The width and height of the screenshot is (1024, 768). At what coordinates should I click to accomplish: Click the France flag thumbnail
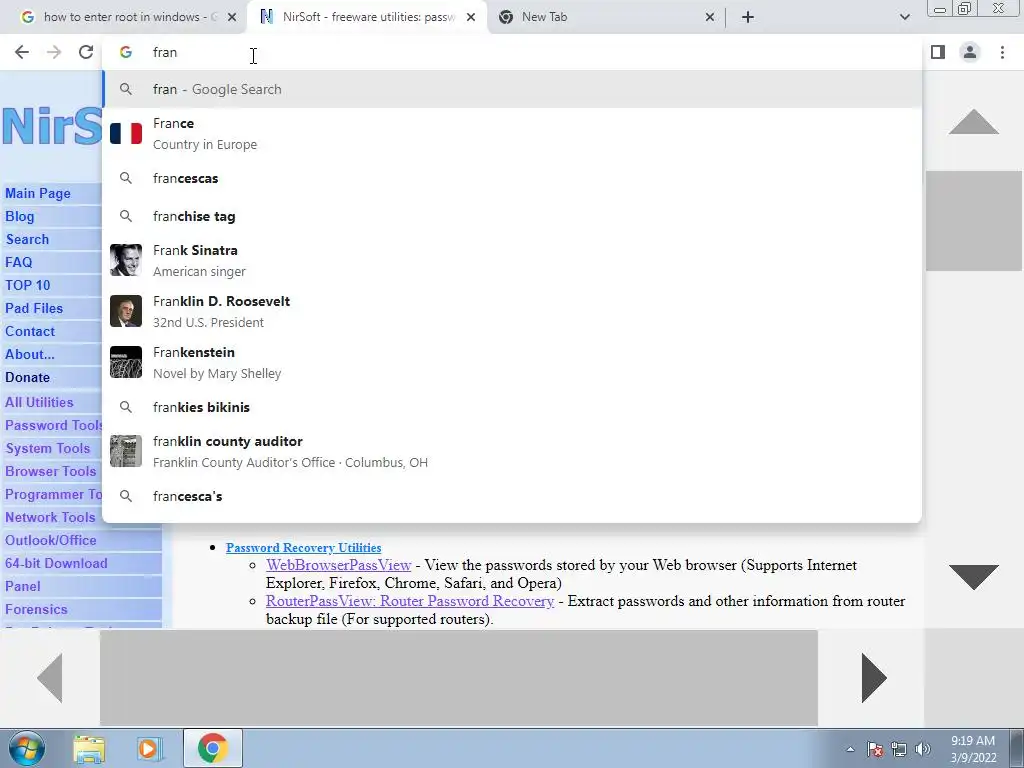tap(126, 133)
